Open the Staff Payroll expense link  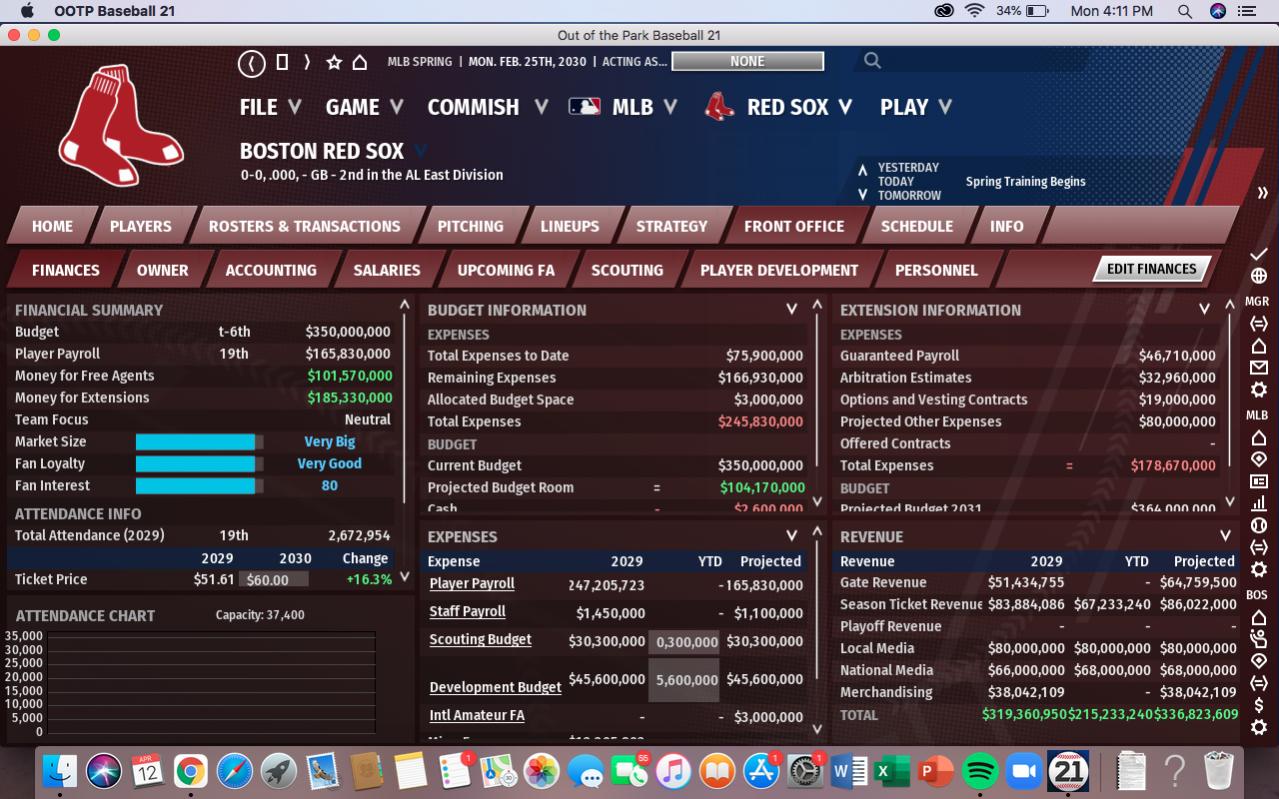467,612
